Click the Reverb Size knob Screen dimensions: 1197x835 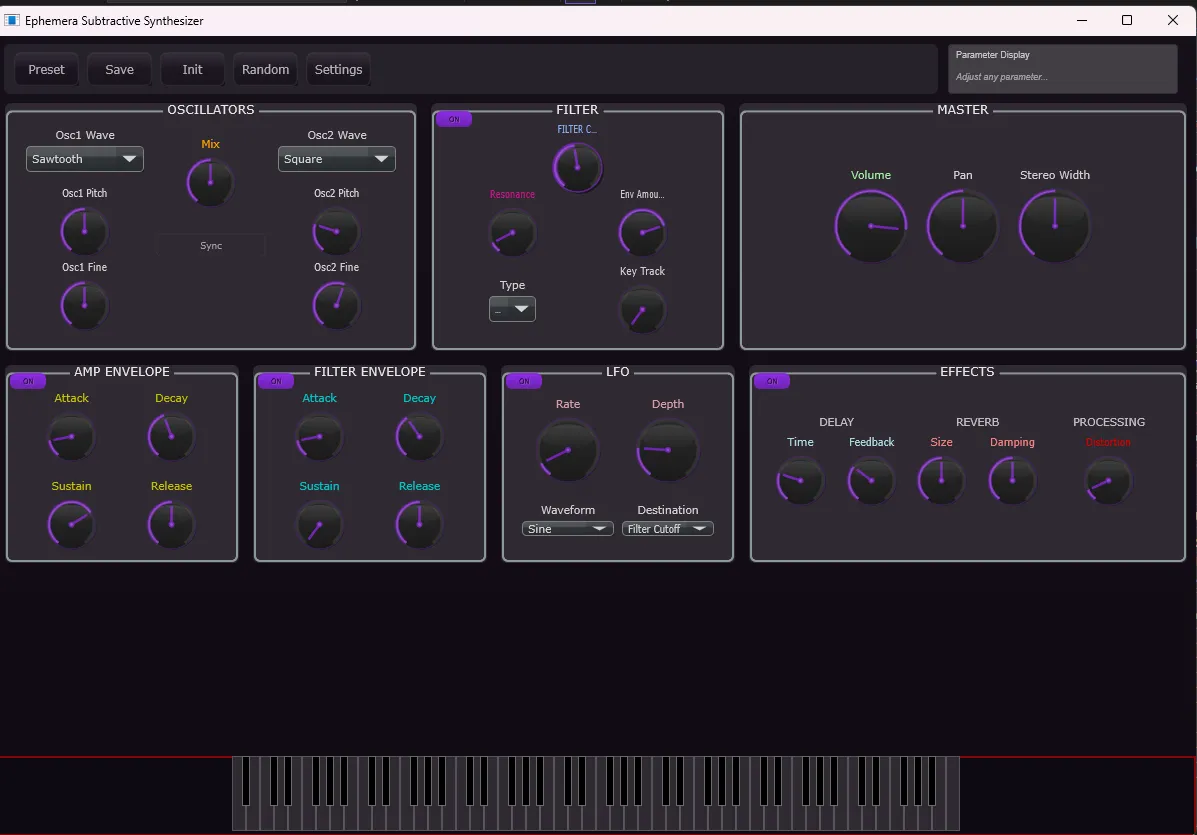[941, 480]
